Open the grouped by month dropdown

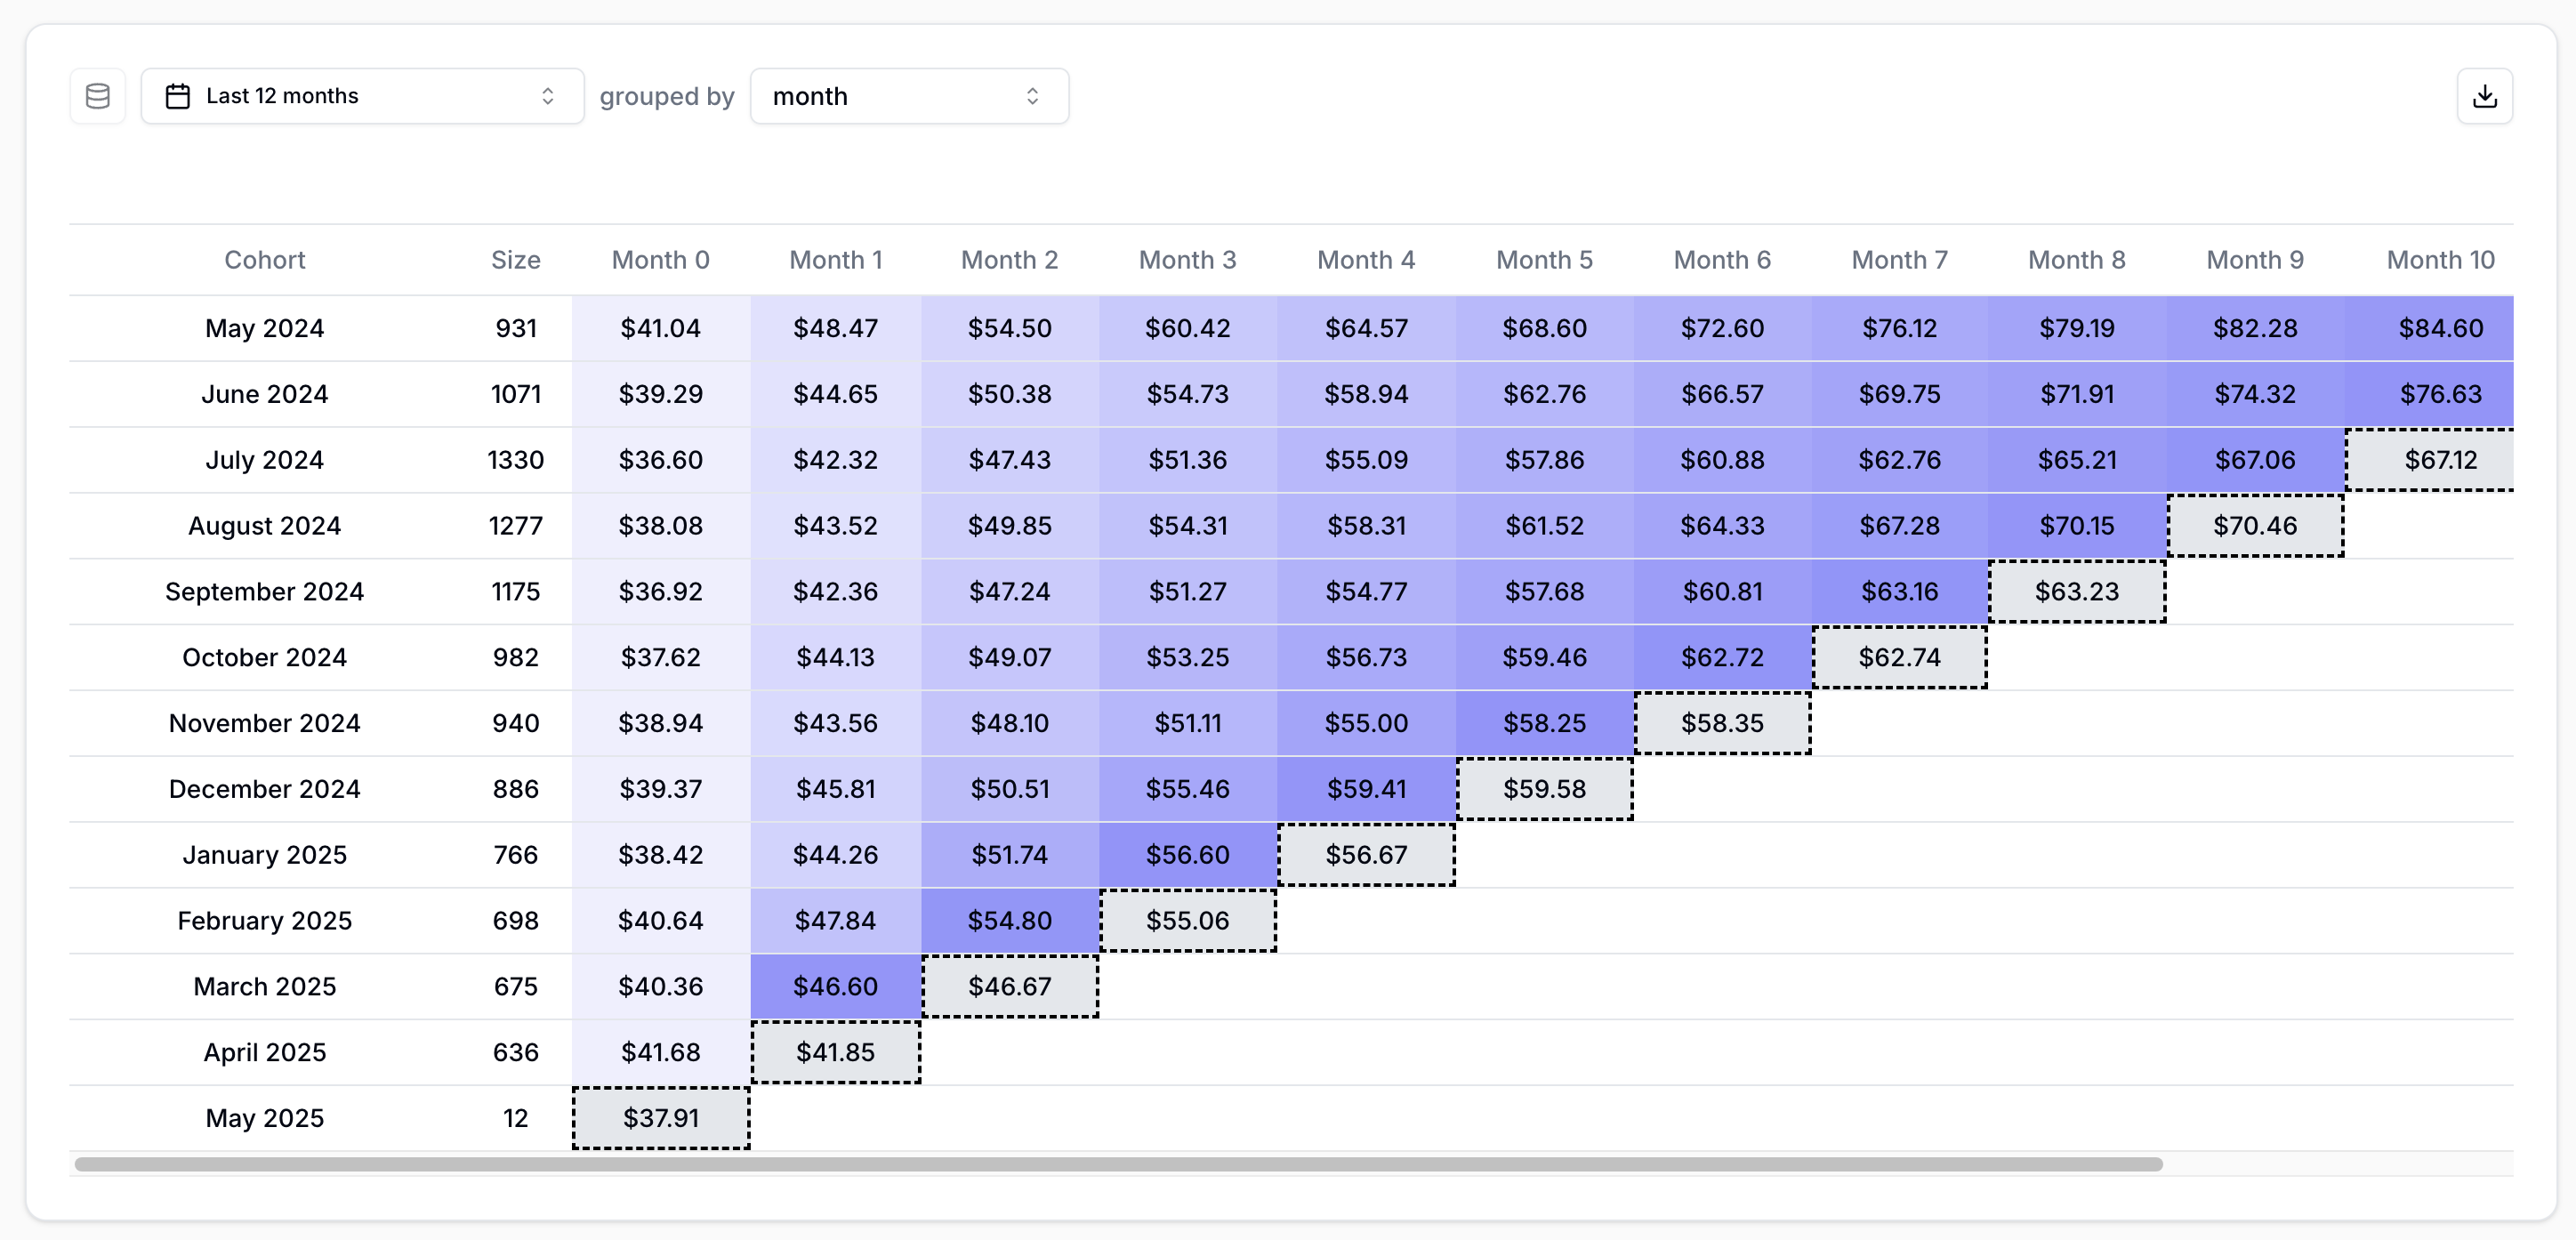(x=908, y=96)
